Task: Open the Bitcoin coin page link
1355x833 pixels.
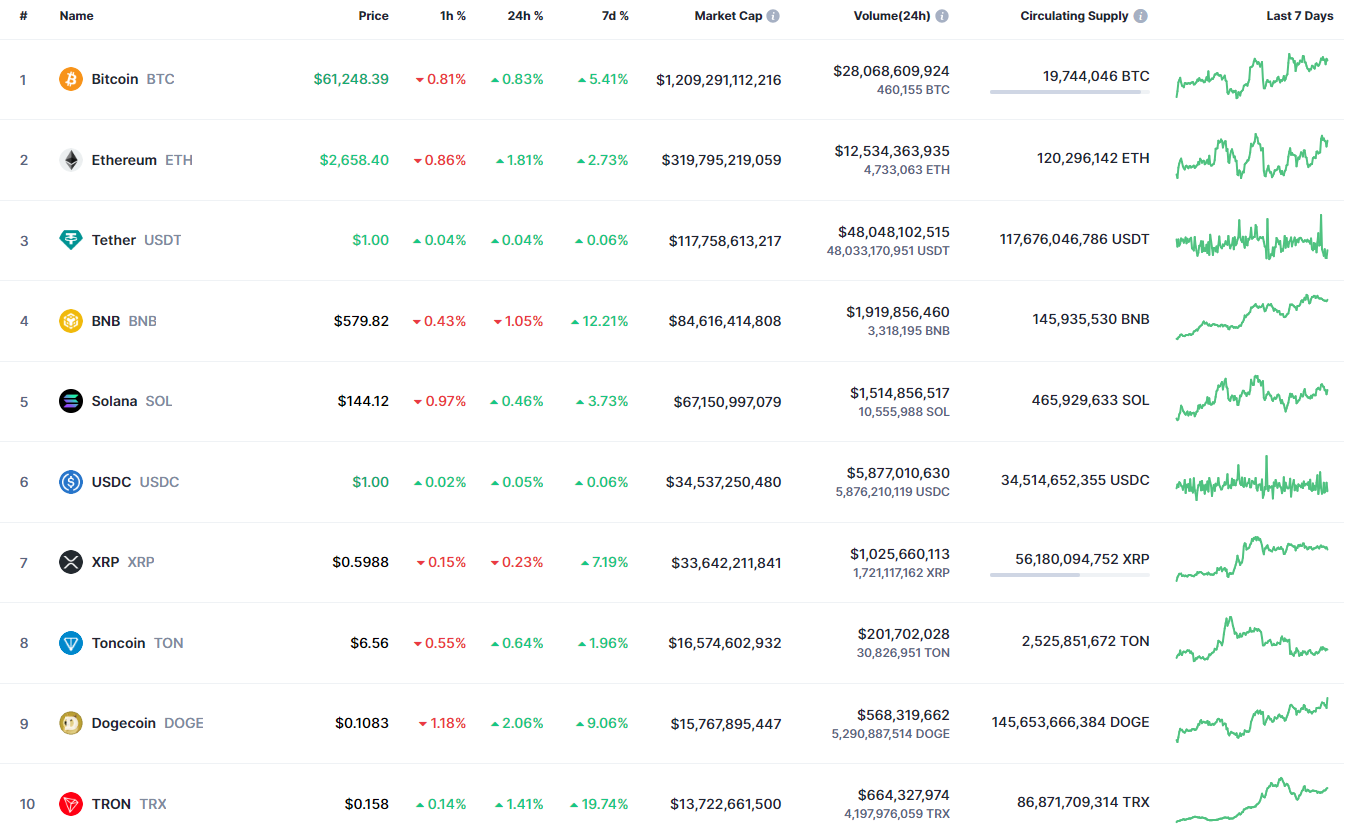Action: [115, 79]
